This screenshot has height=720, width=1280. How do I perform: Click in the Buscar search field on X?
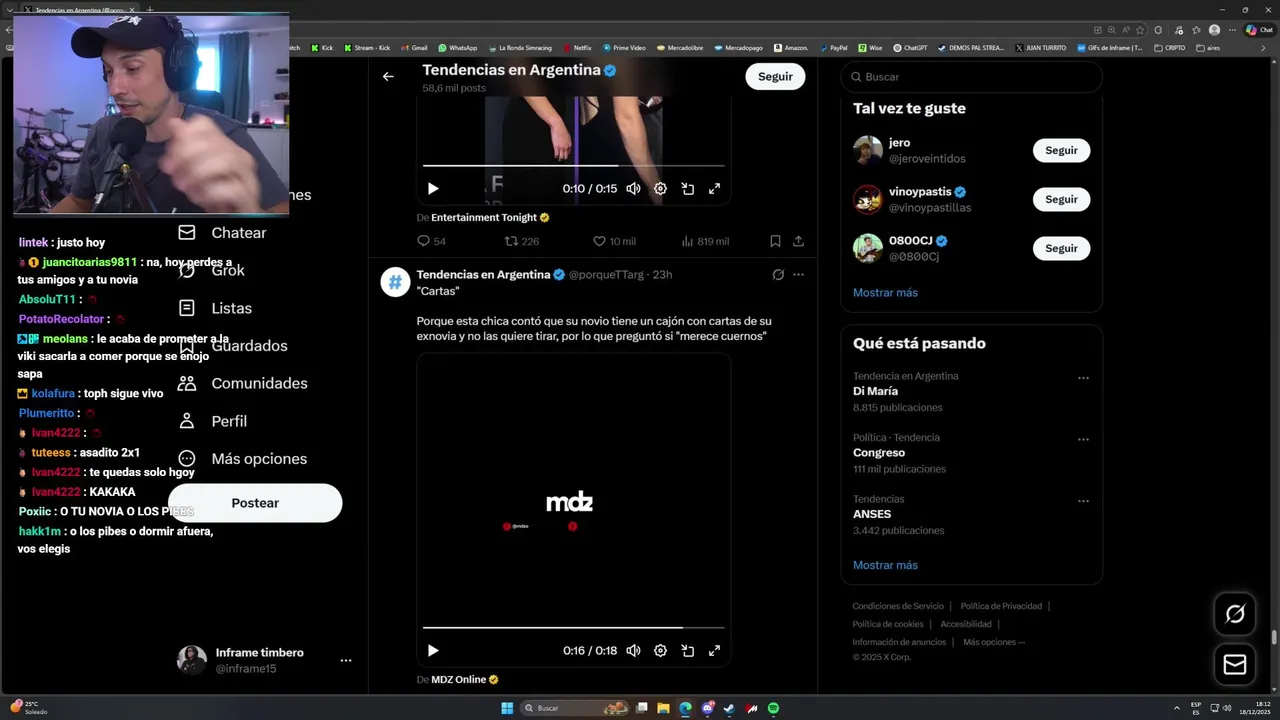[971, 76]
